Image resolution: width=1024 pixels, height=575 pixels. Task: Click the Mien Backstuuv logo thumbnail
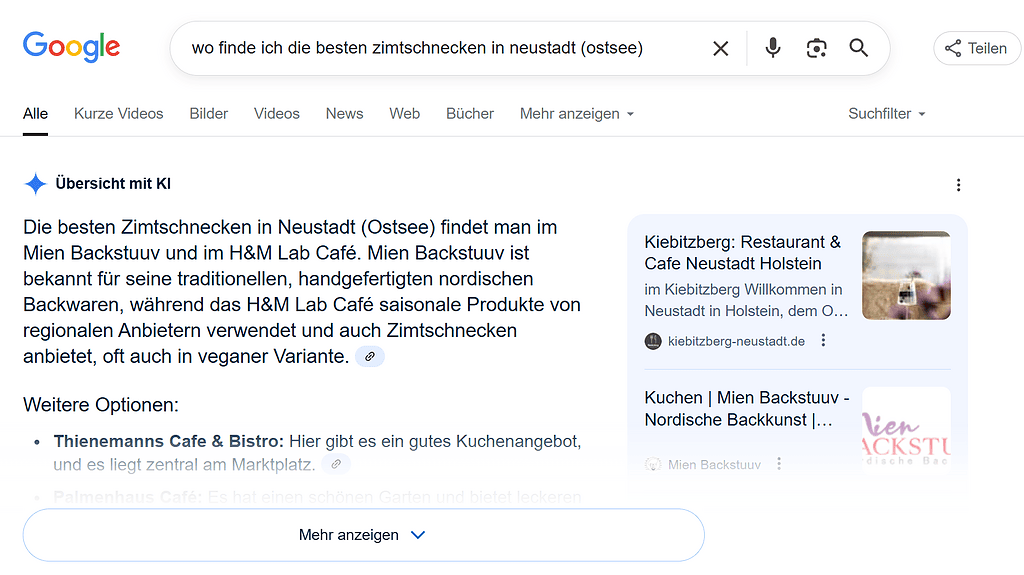pos(906,430)
